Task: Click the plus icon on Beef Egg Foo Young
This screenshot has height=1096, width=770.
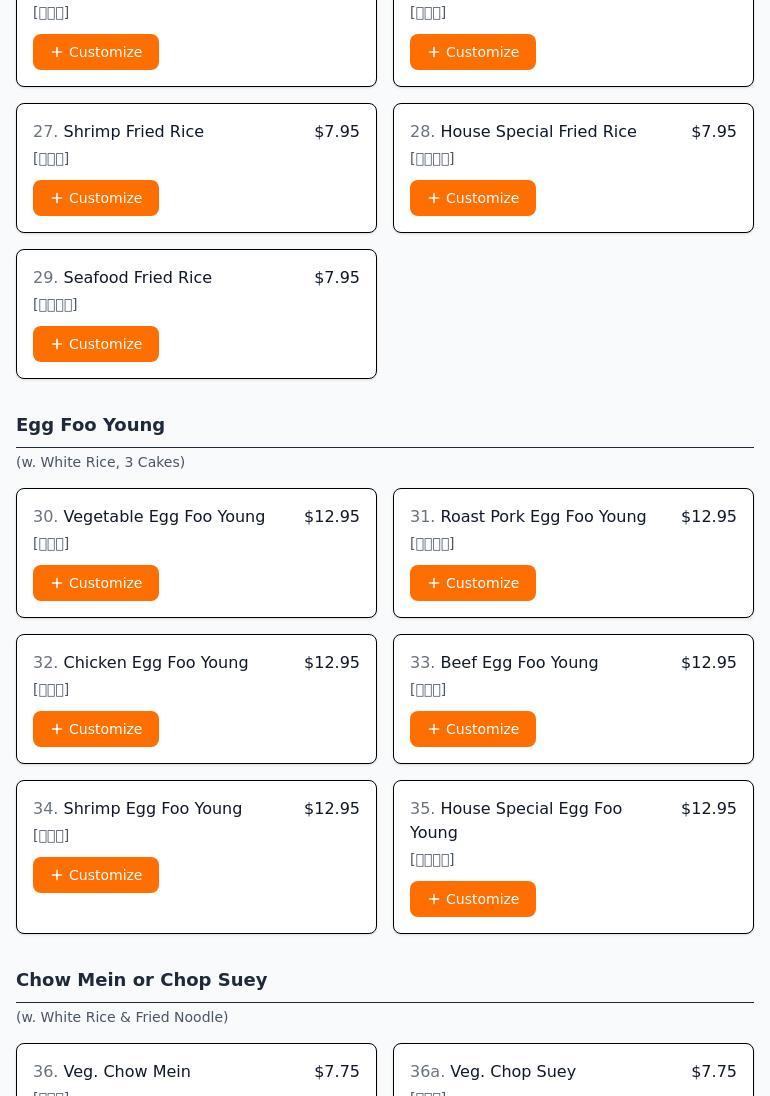Action: coord(434,729)
